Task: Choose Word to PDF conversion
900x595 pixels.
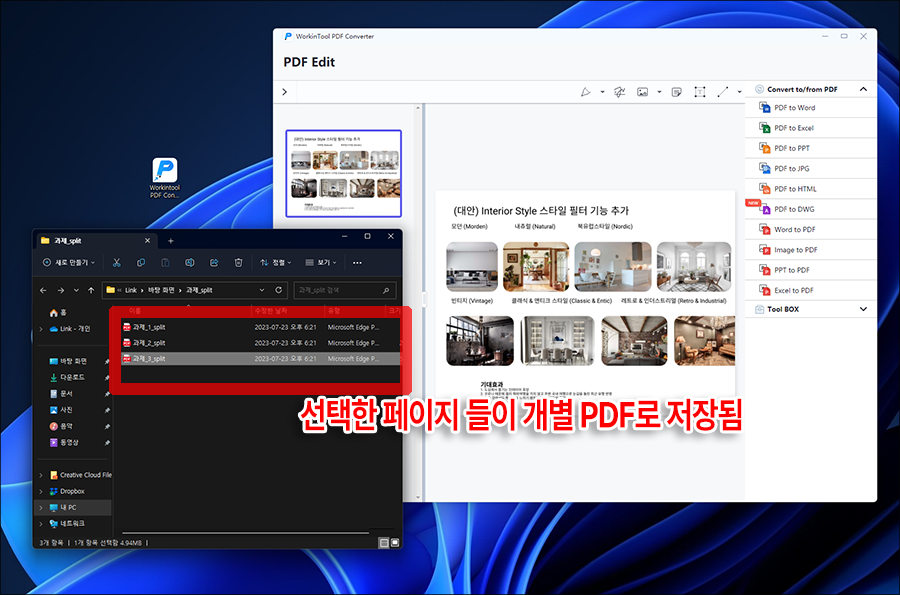Action: 810,230
